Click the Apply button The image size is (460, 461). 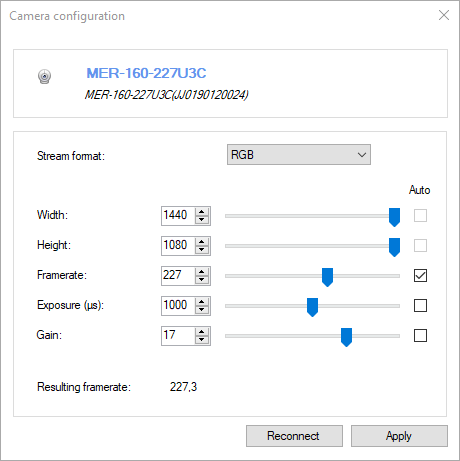tap(399, 436)
